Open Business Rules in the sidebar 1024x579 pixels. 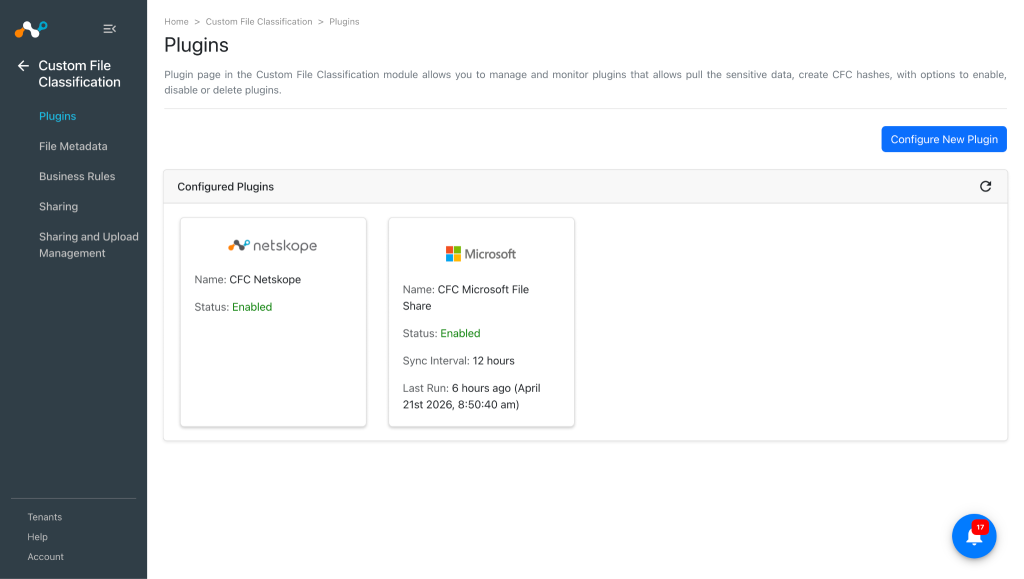[x=77, y=176]
